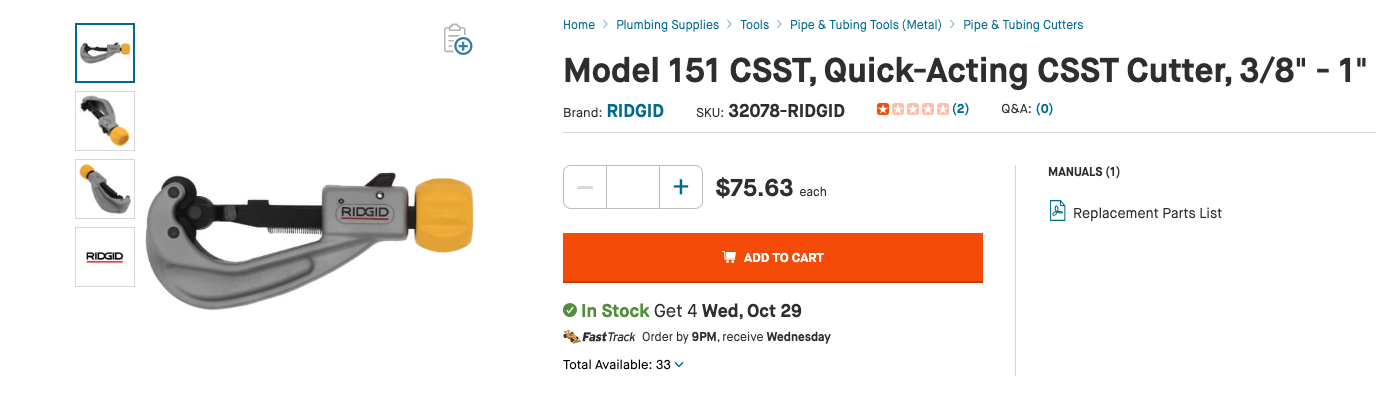Click the cart icon in Add to Cart
The height and width of the screenshot is (407, 1376).
pos(729,257)
